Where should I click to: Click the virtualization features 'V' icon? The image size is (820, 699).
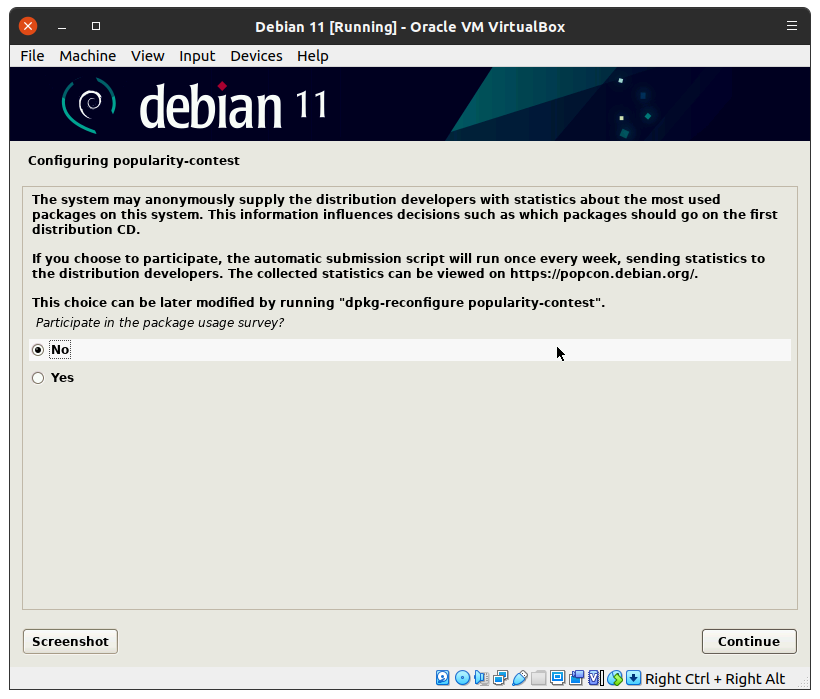pos(595,678)
